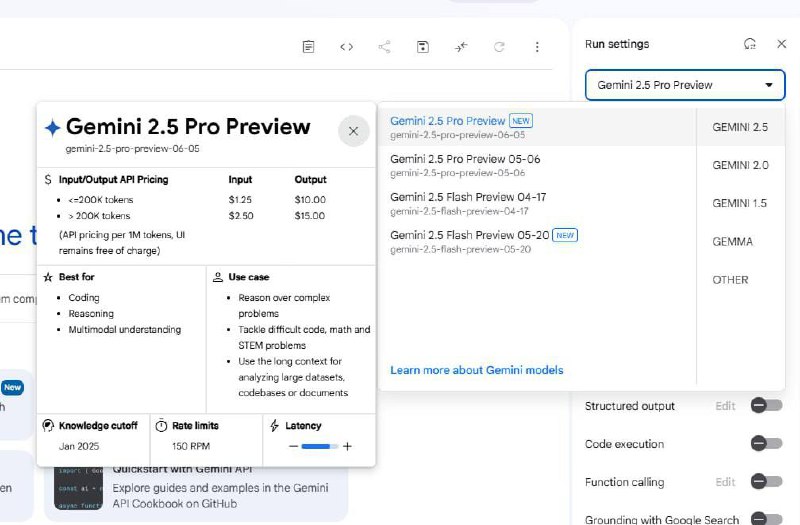Click Edit next to Function calling

click(725, 482)
